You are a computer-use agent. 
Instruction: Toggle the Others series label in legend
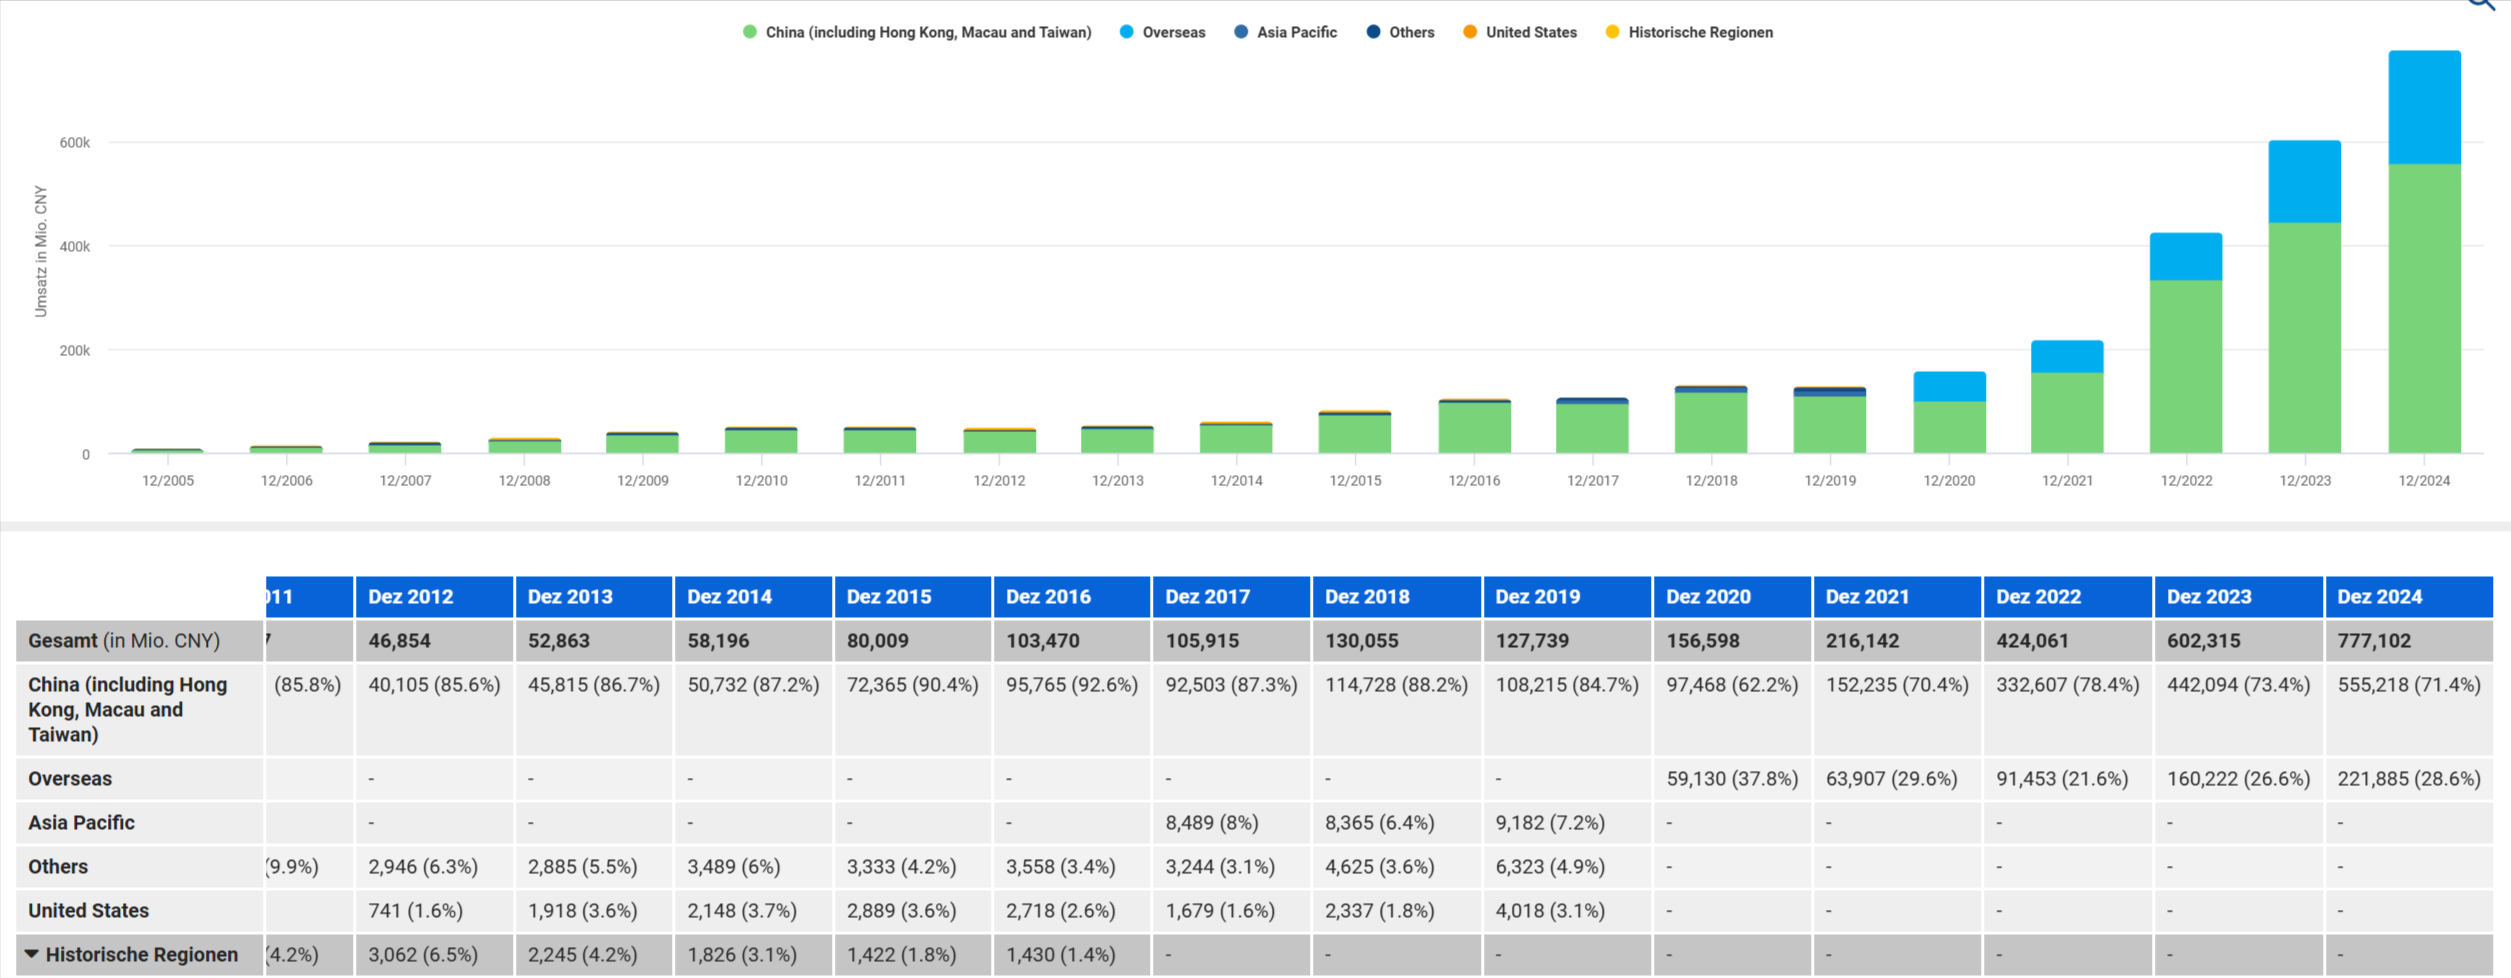point(1411,32)
